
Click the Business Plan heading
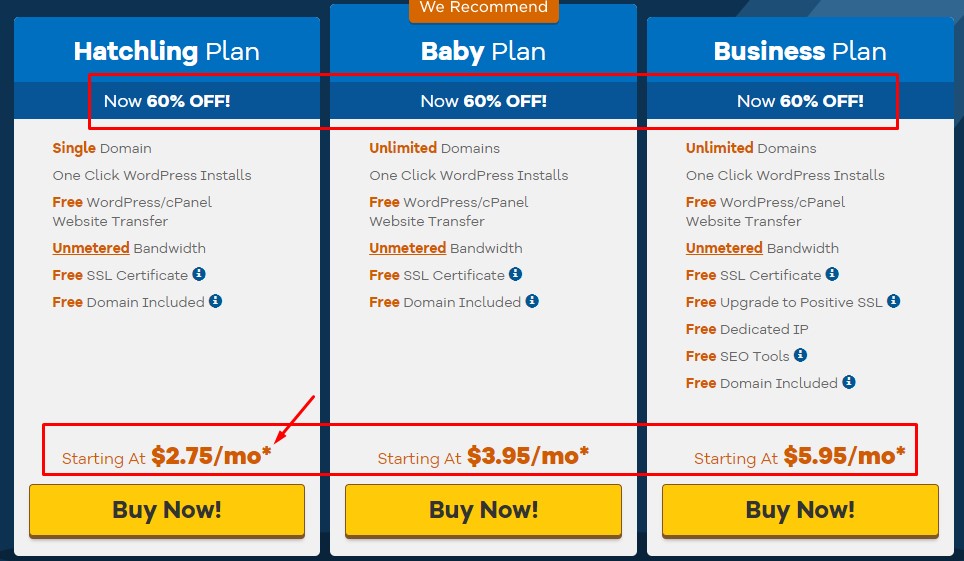pyautogui.click(x=800, y=51)
